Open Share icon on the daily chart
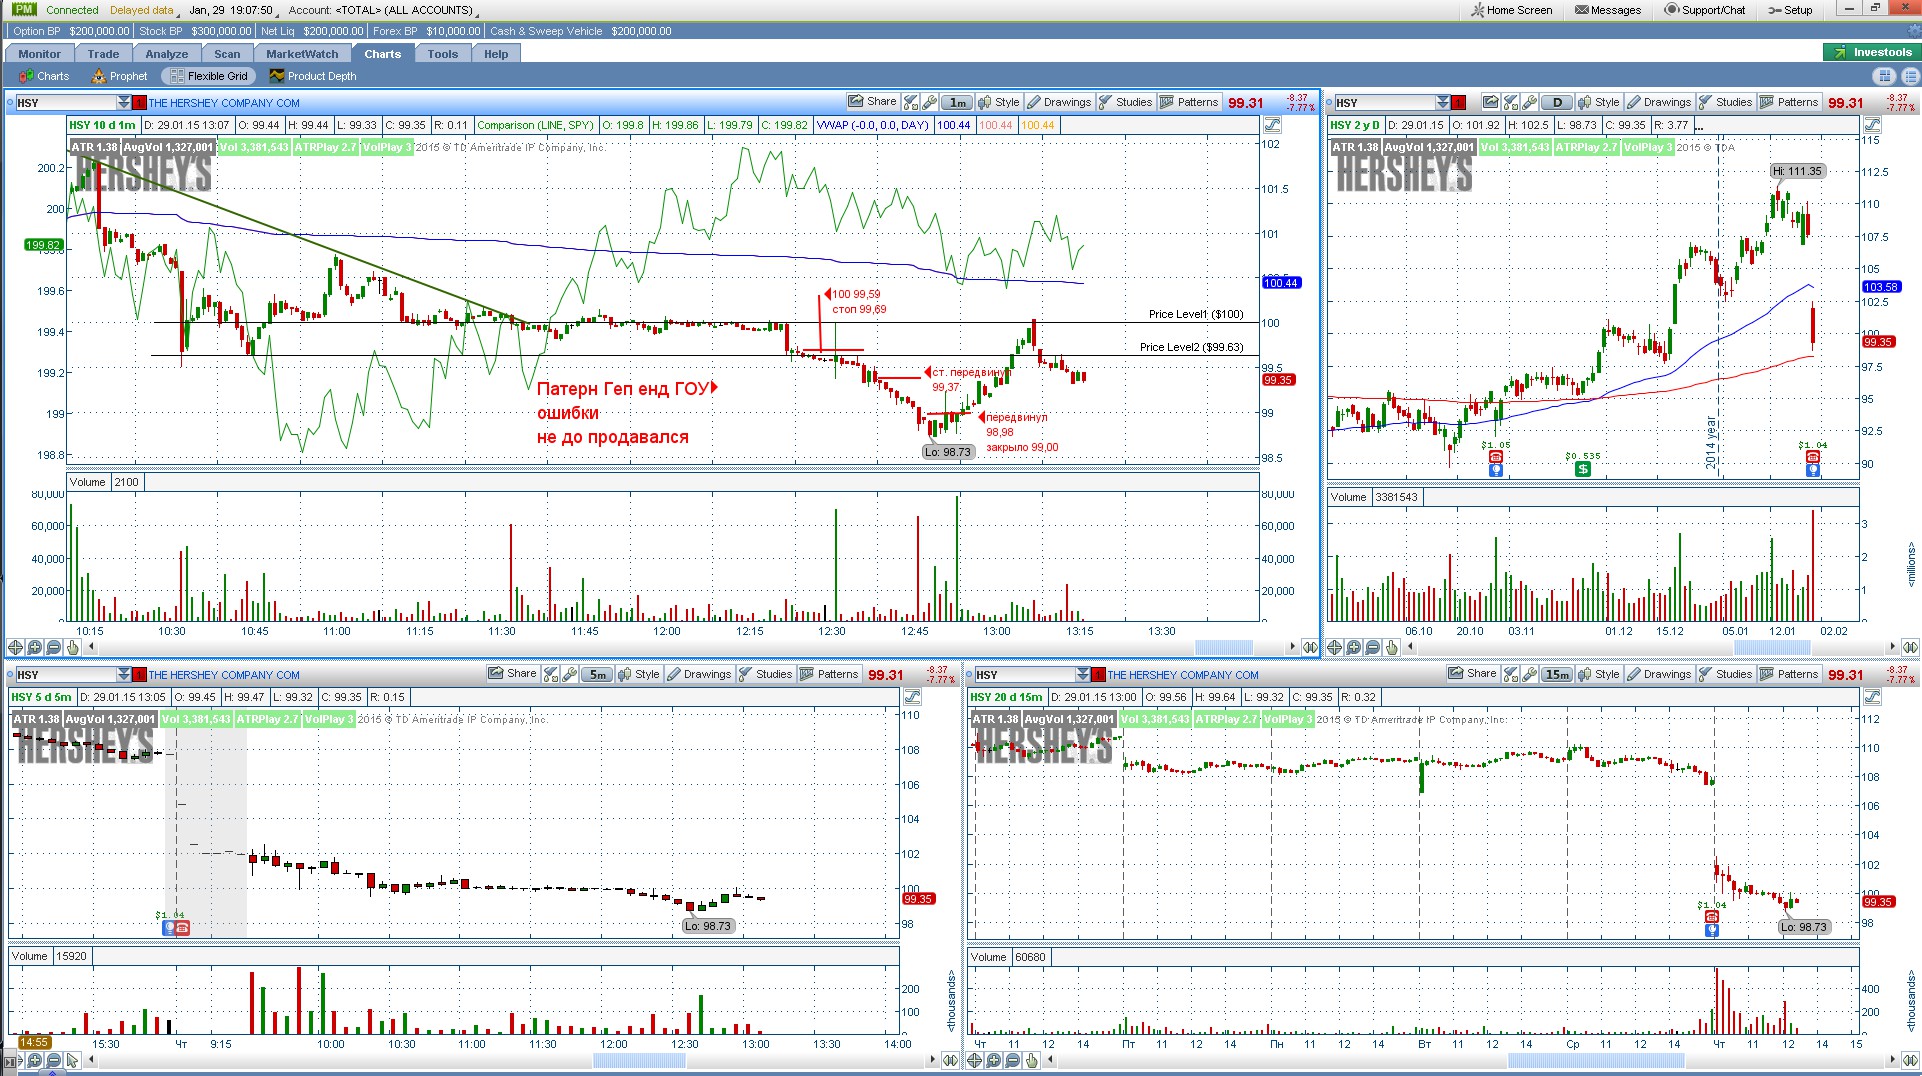 pos(1491,102)
